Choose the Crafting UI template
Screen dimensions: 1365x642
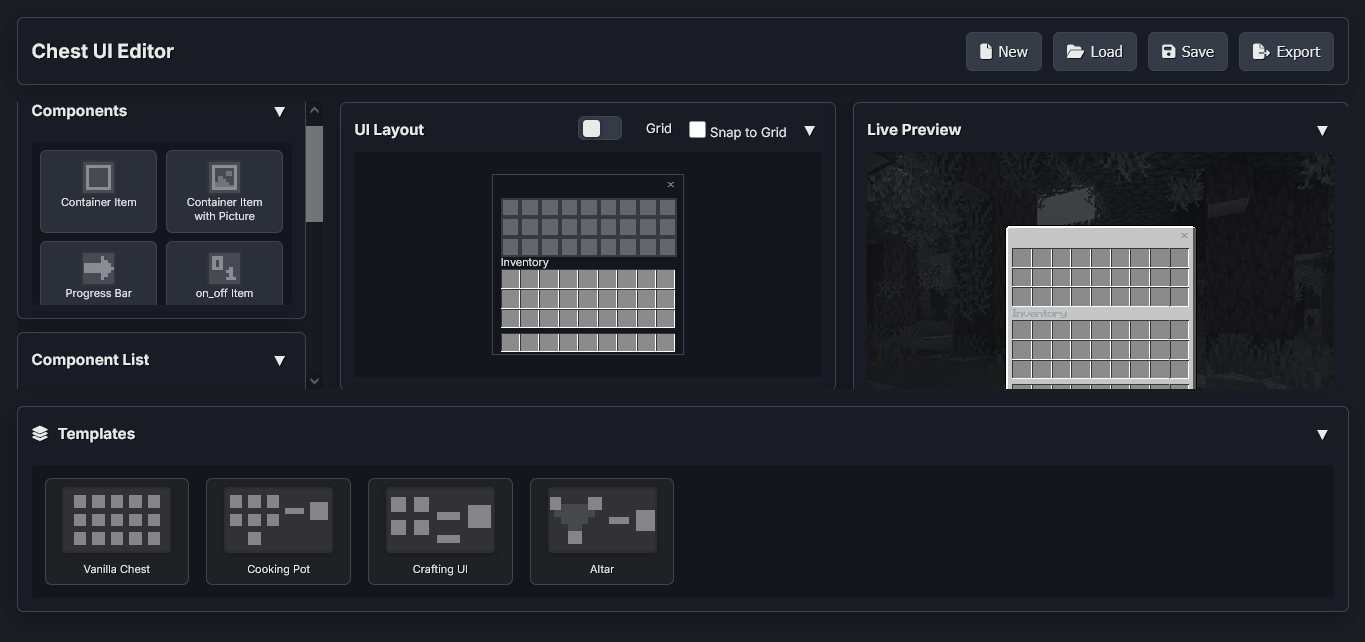pyautogui.click(x=440, y=531)
